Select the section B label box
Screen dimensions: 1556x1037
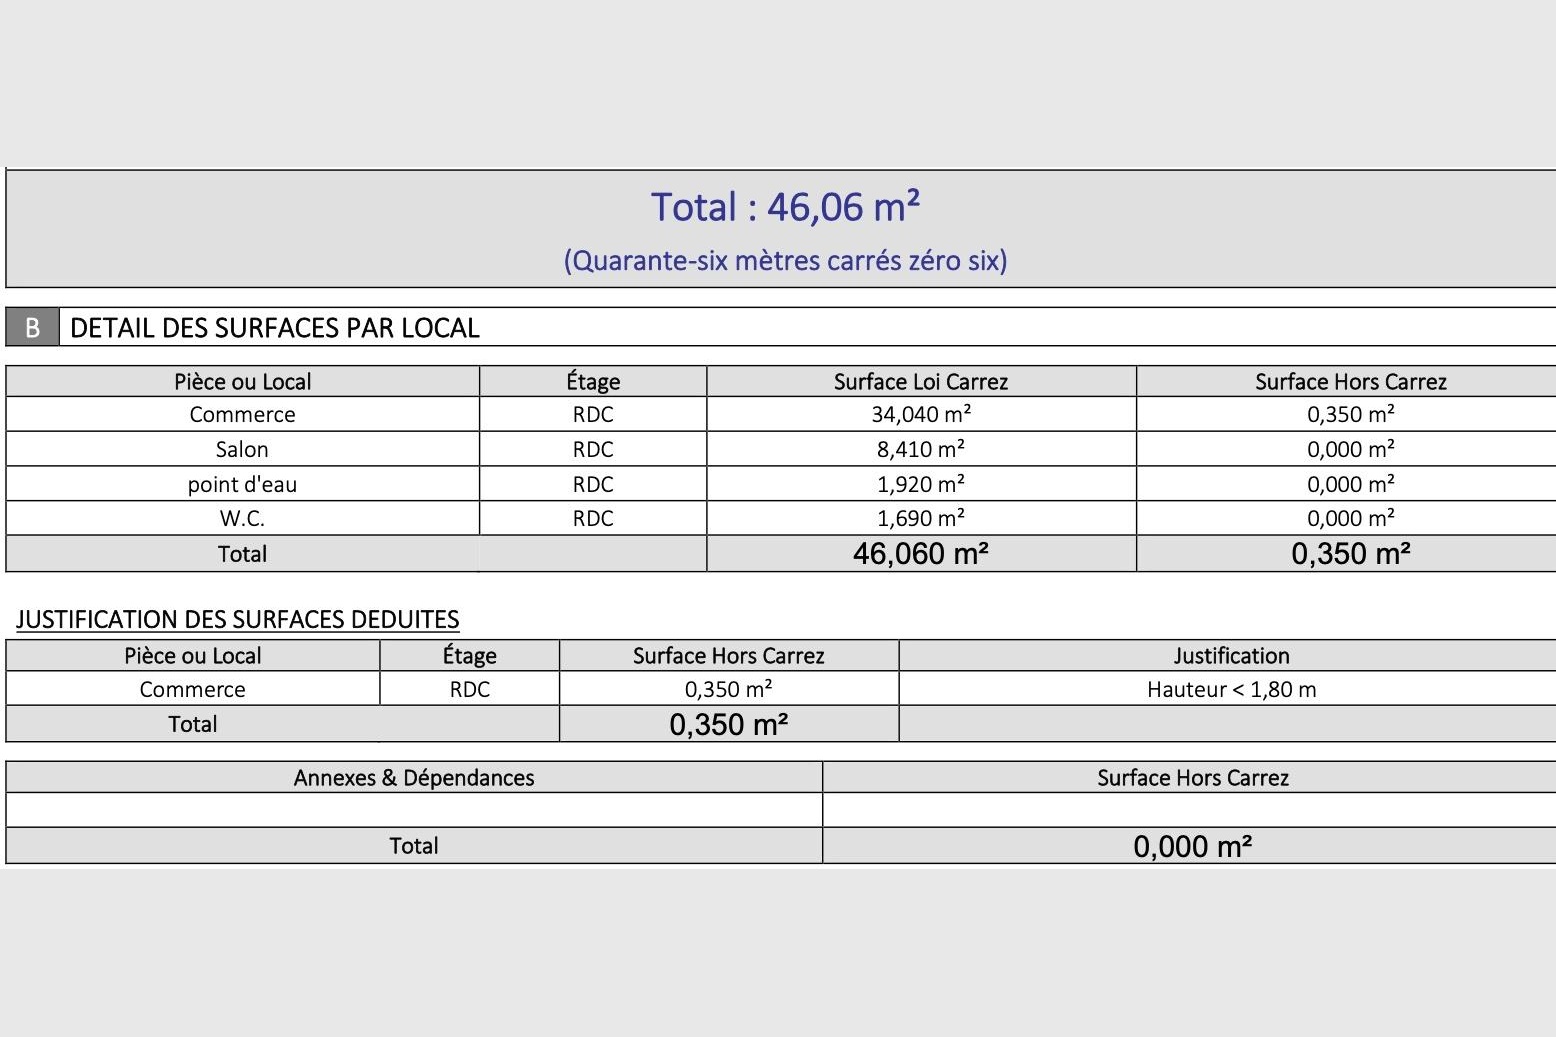coord(32,328)
